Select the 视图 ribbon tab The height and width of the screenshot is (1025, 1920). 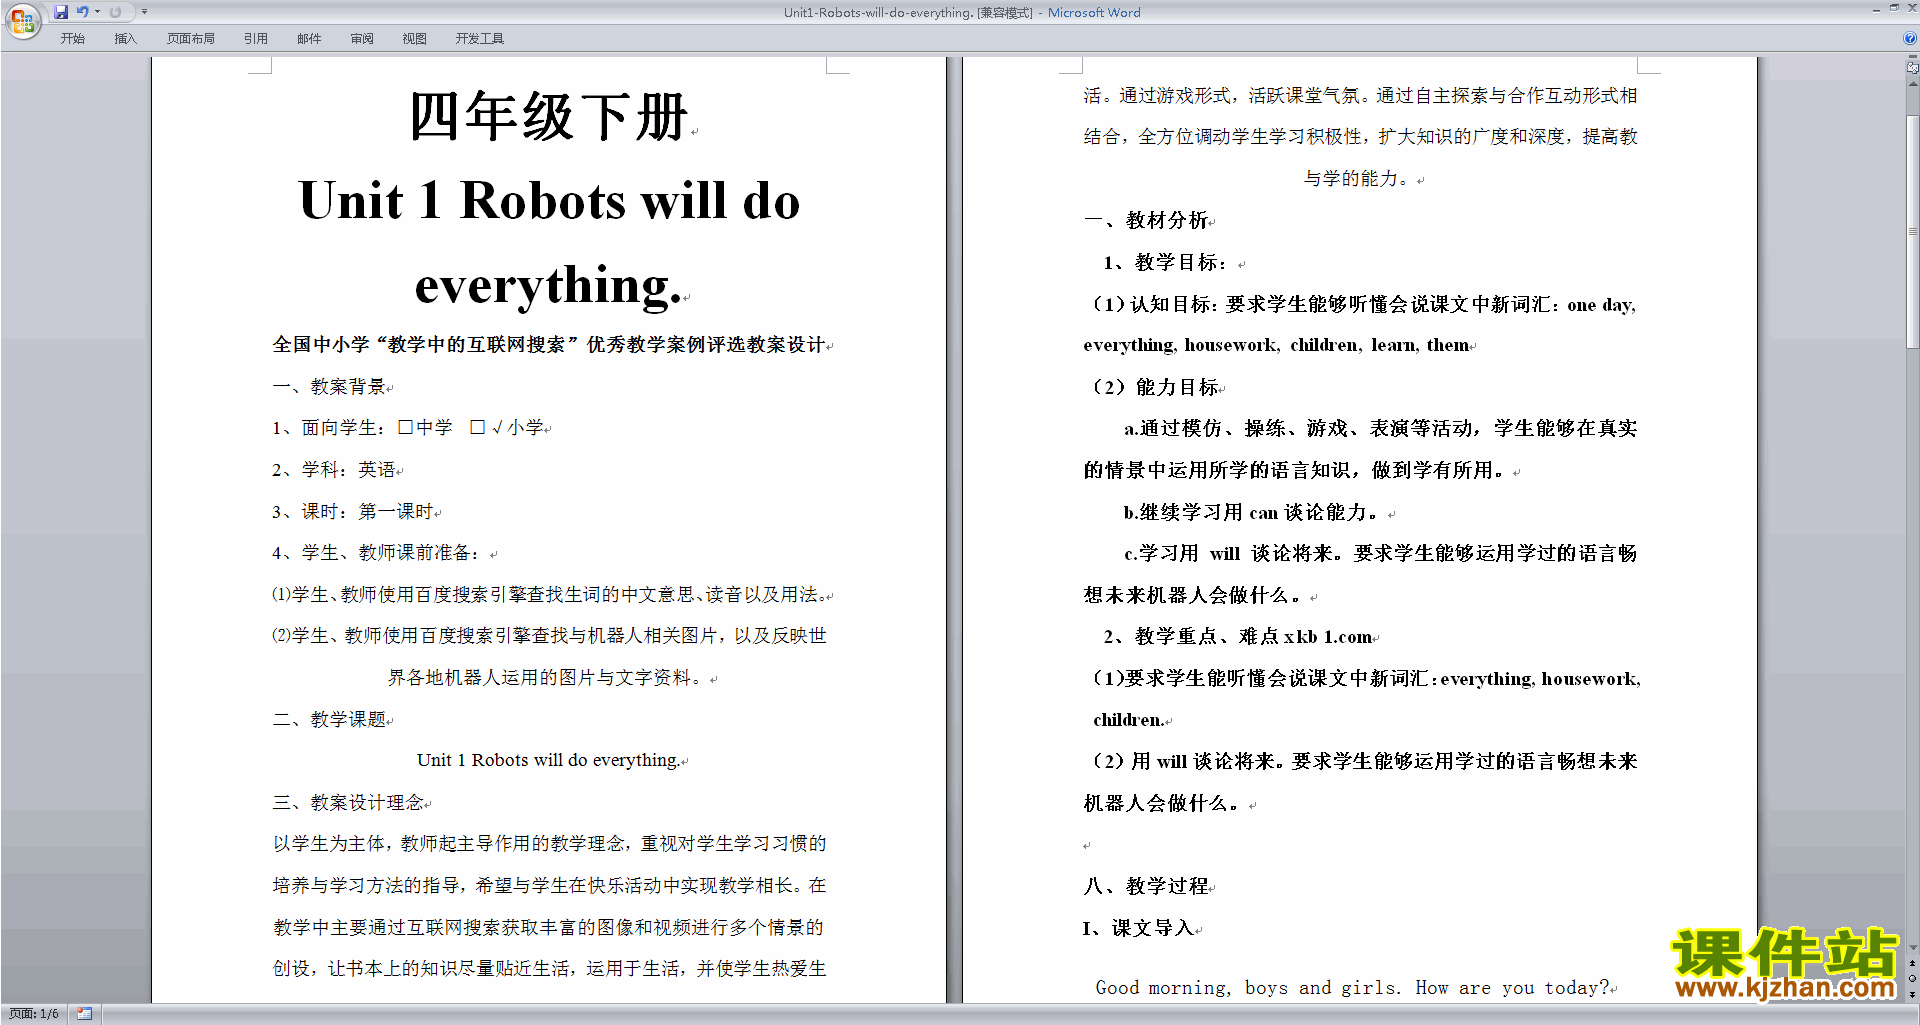[415, 39]
